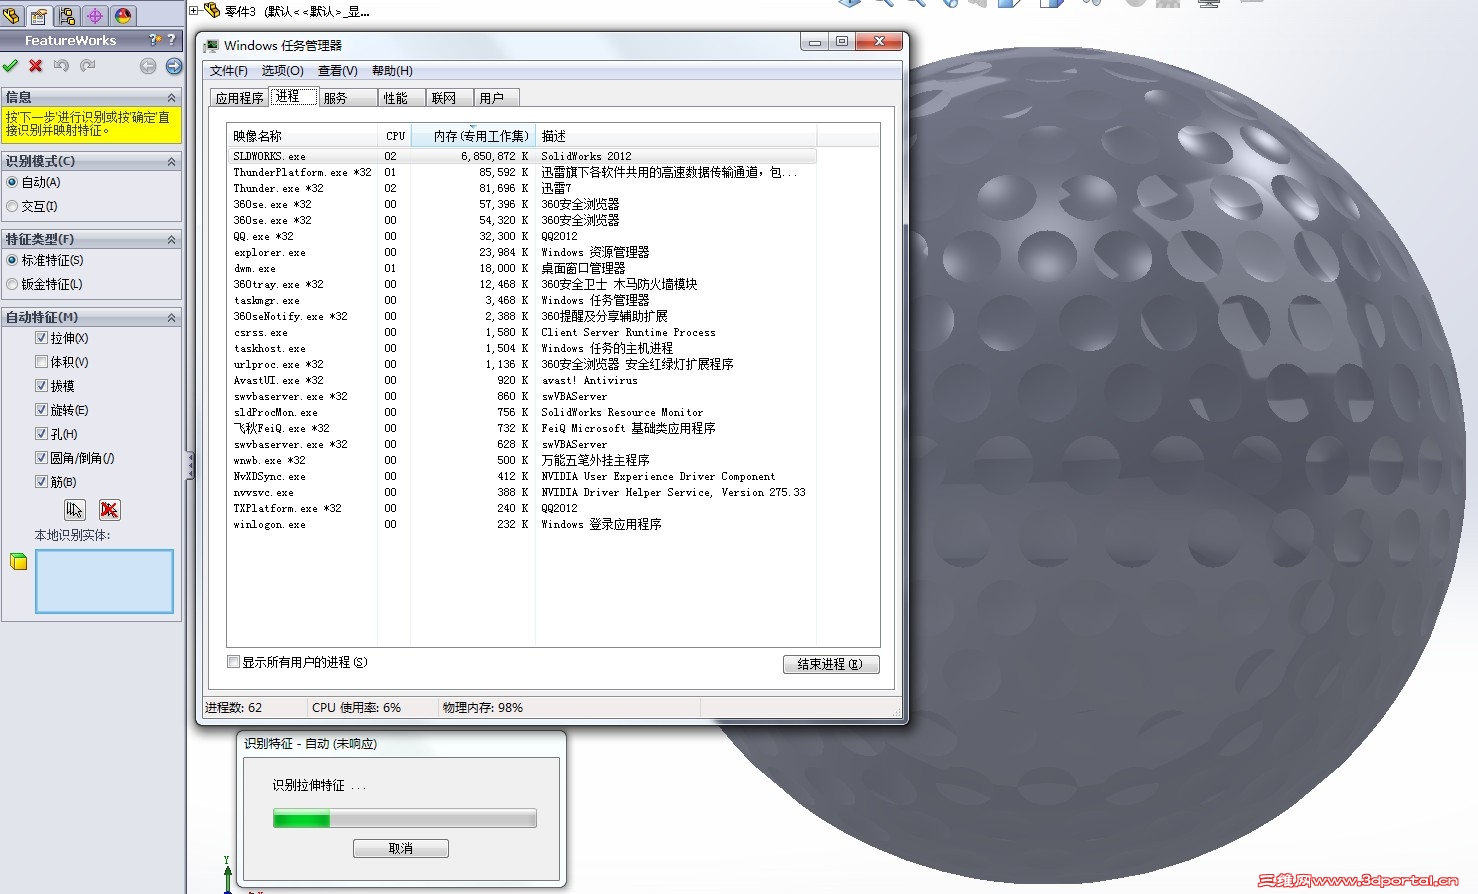Cancel FeatureWorks with the red X
This screenshot has width=1478, height=894.
36,66
